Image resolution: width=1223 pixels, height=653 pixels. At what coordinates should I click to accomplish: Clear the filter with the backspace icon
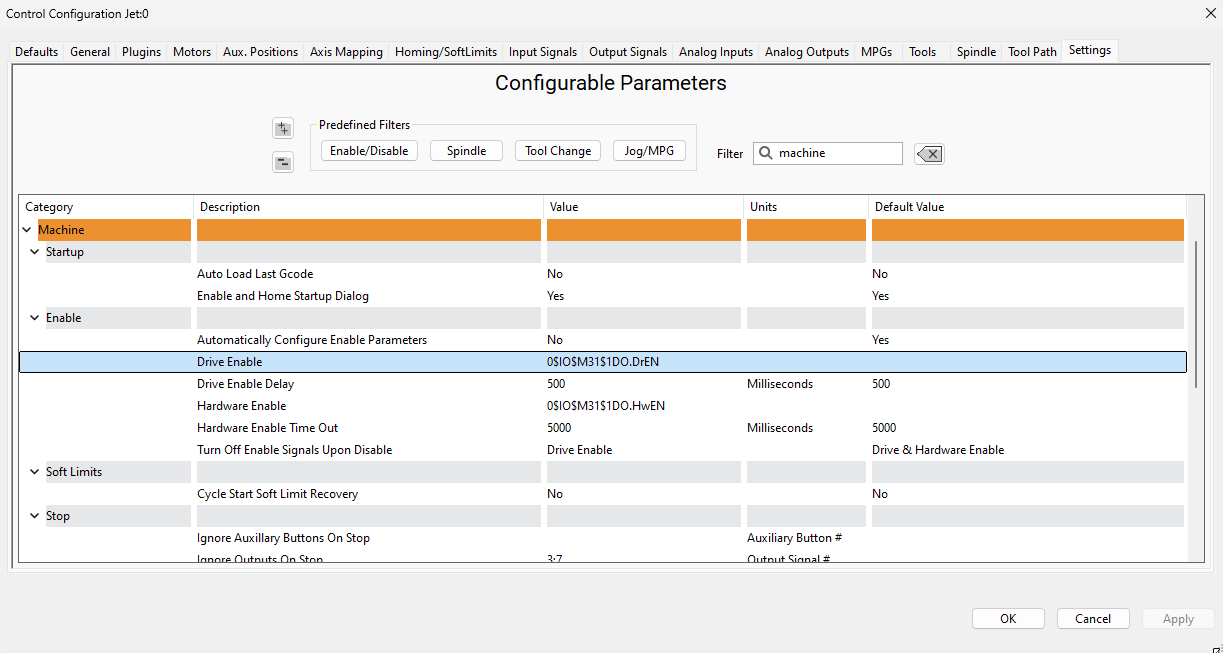coord(929,154)
